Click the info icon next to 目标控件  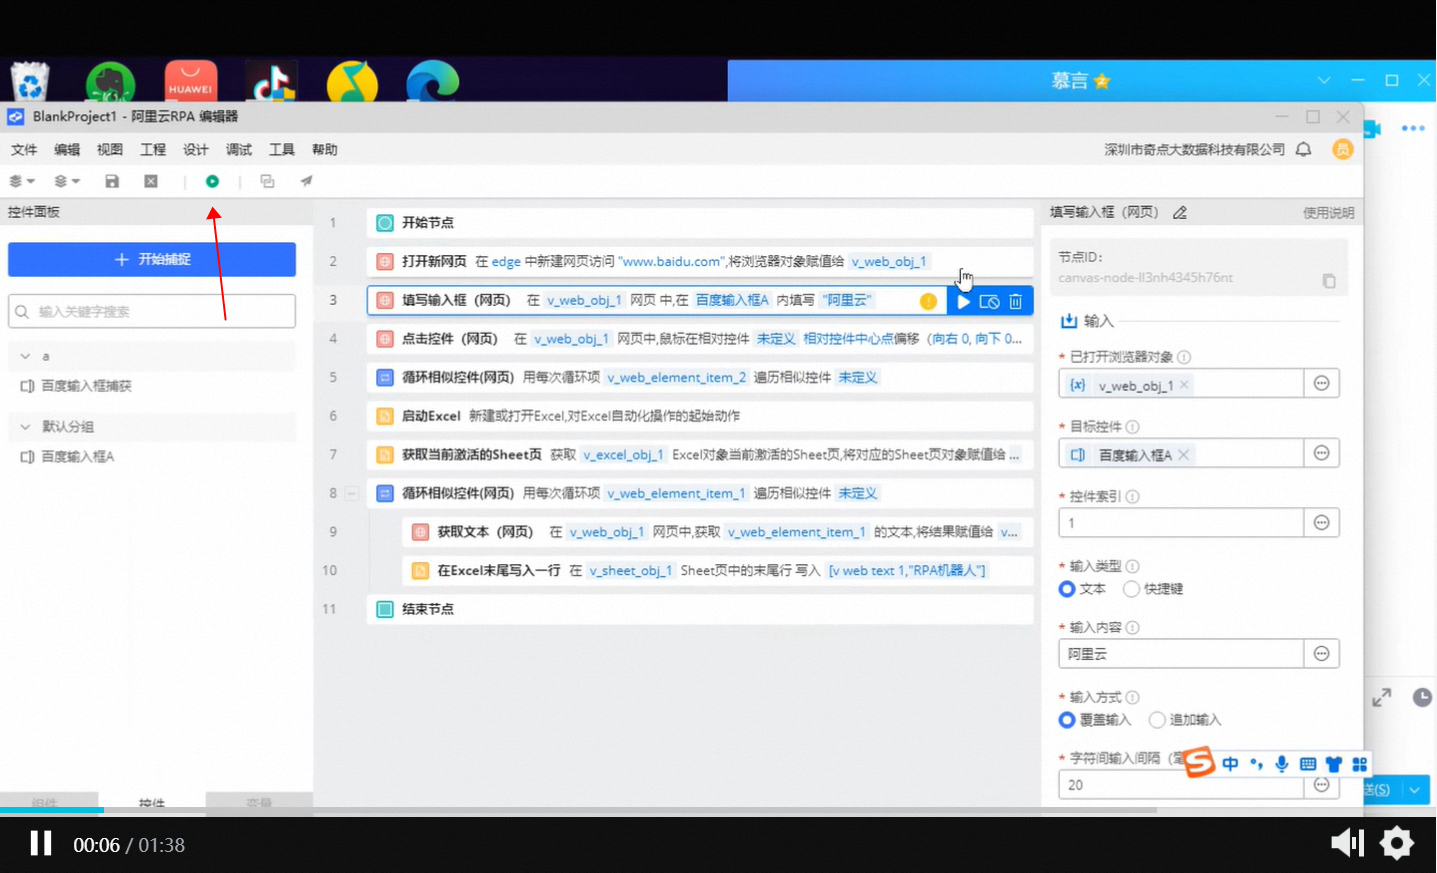click(x=1132, y=427)
